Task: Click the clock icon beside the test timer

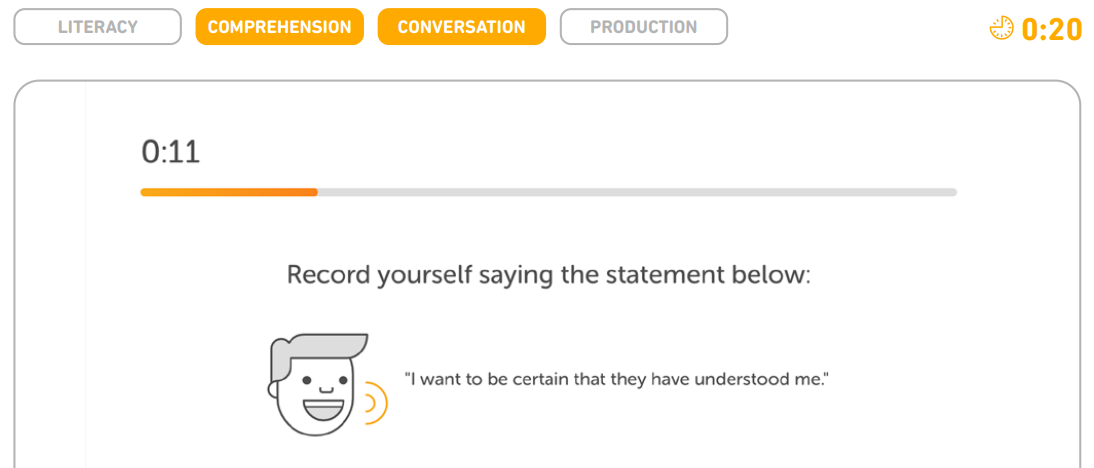Action: click(x=1002, y=28)
